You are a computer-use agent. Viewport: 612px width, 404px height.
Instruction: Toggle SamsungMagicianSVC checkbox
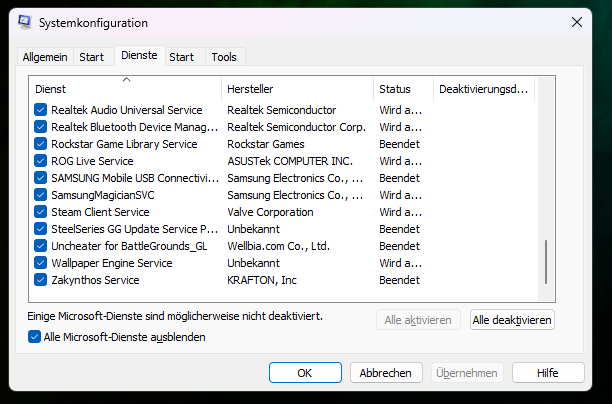[x=41, y=195]
